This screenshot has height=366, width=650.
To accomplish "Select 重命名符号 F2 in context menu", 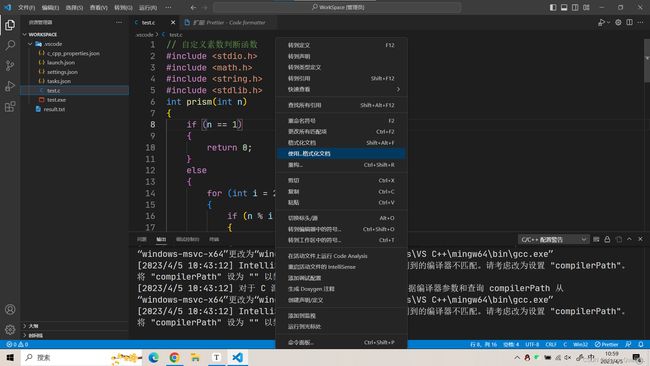I will tap(341, 121).
